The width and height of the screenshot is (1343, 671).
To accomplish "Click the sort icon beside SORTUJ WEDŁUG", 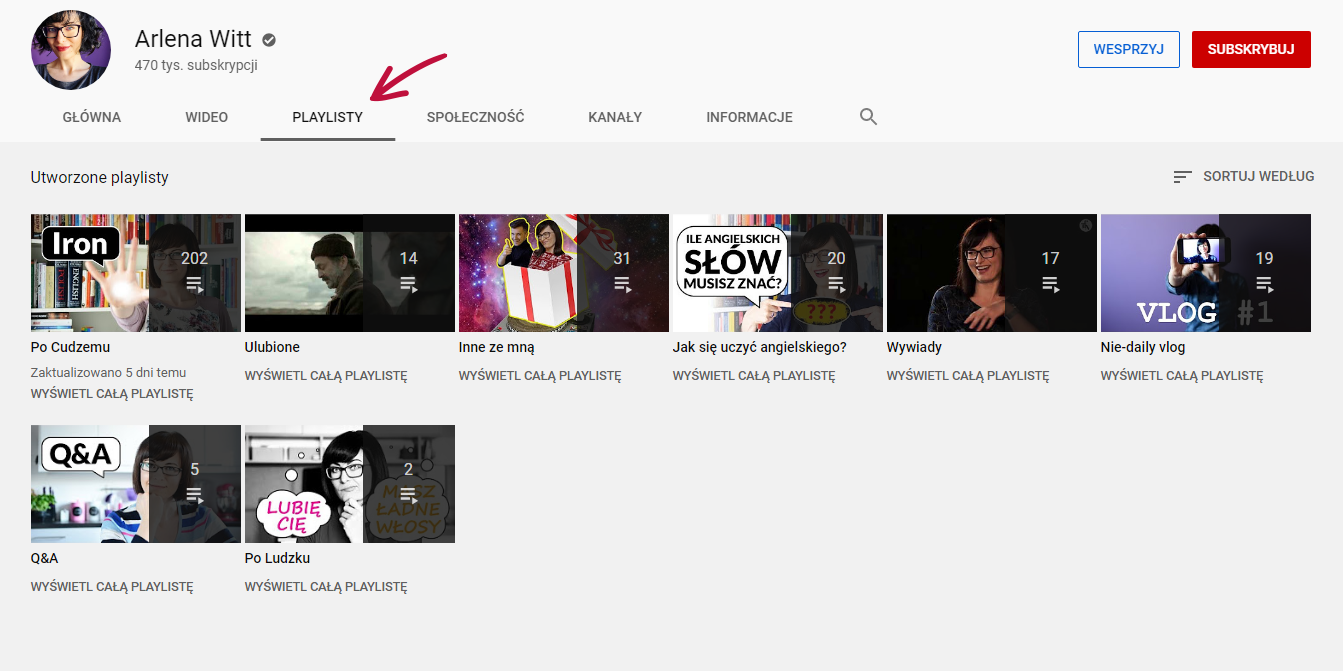I will coord(1182,177).
